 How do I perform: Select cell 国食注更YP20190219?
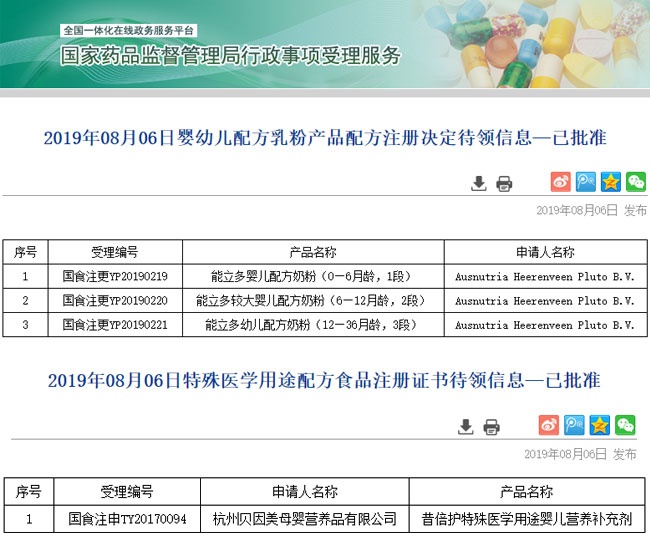(115, 276)
